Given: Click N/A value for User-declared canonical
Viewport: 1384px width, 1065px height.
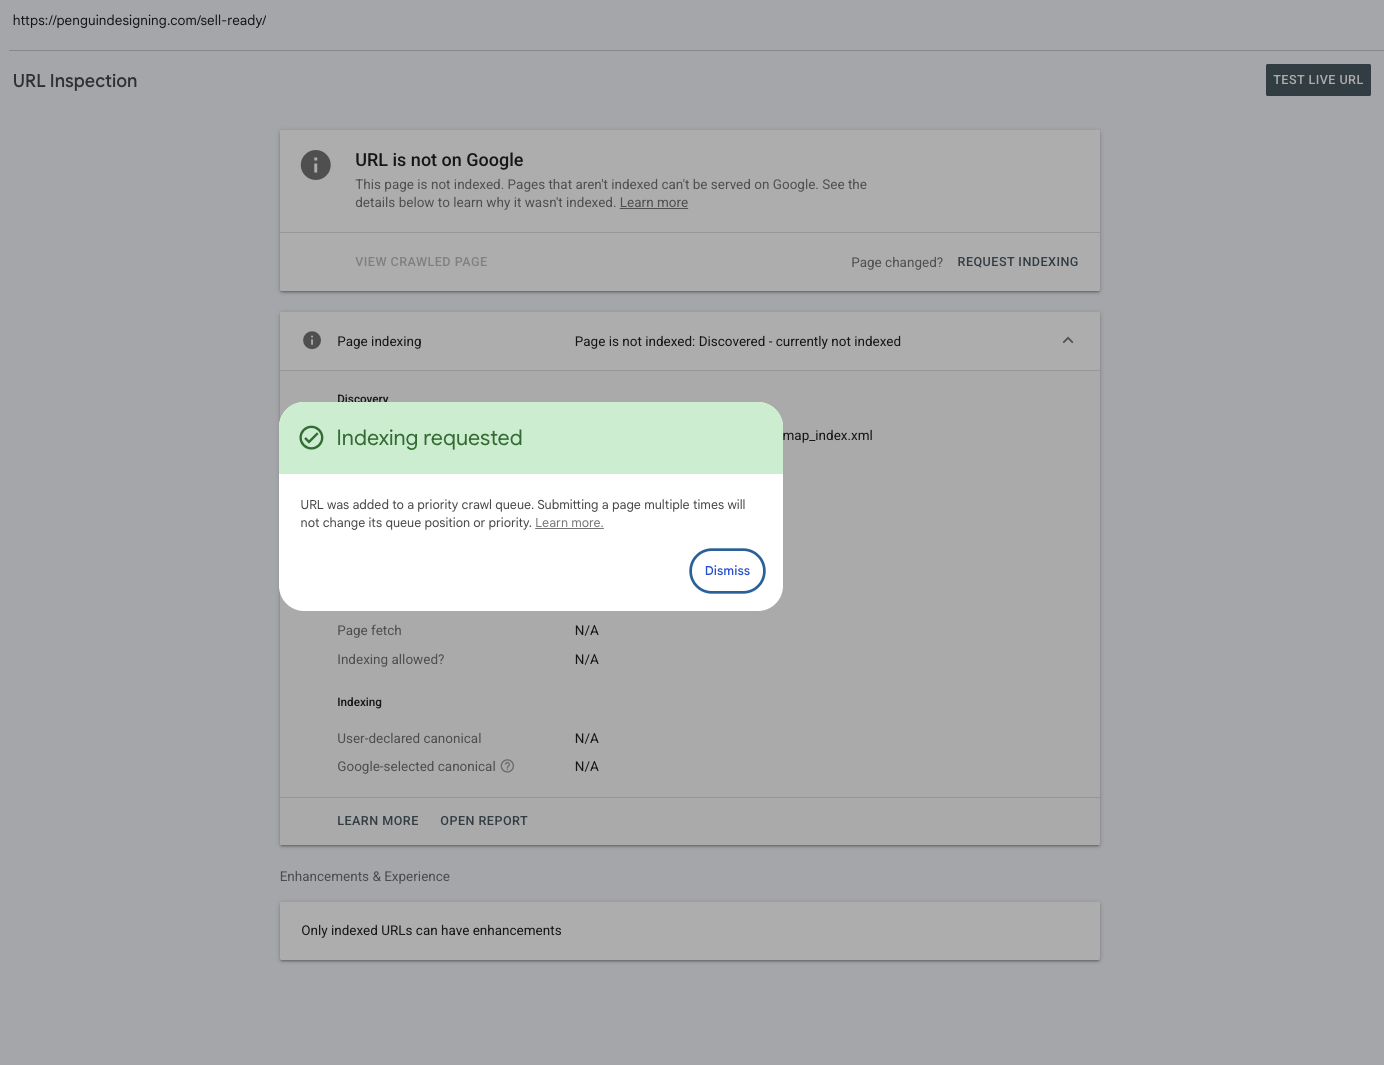Looking at the screenshot, I should coord(587,739).
